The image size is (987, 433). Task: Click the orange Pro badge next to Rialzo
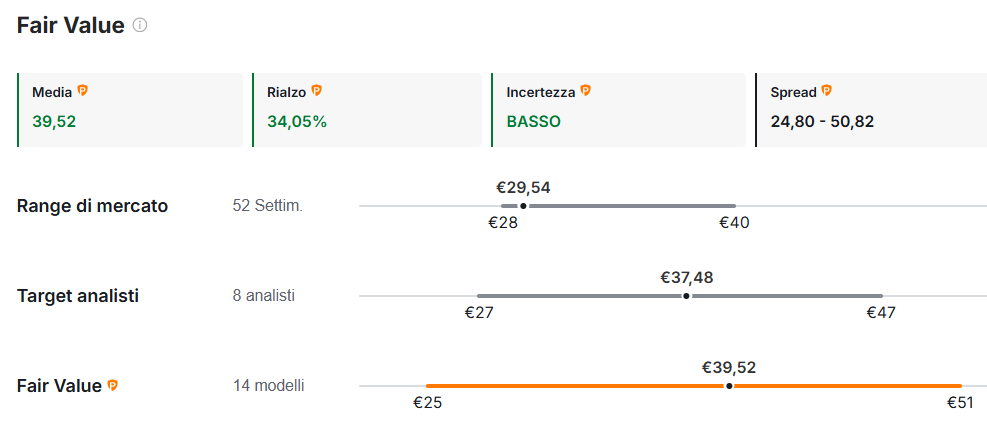click(317, 91)
